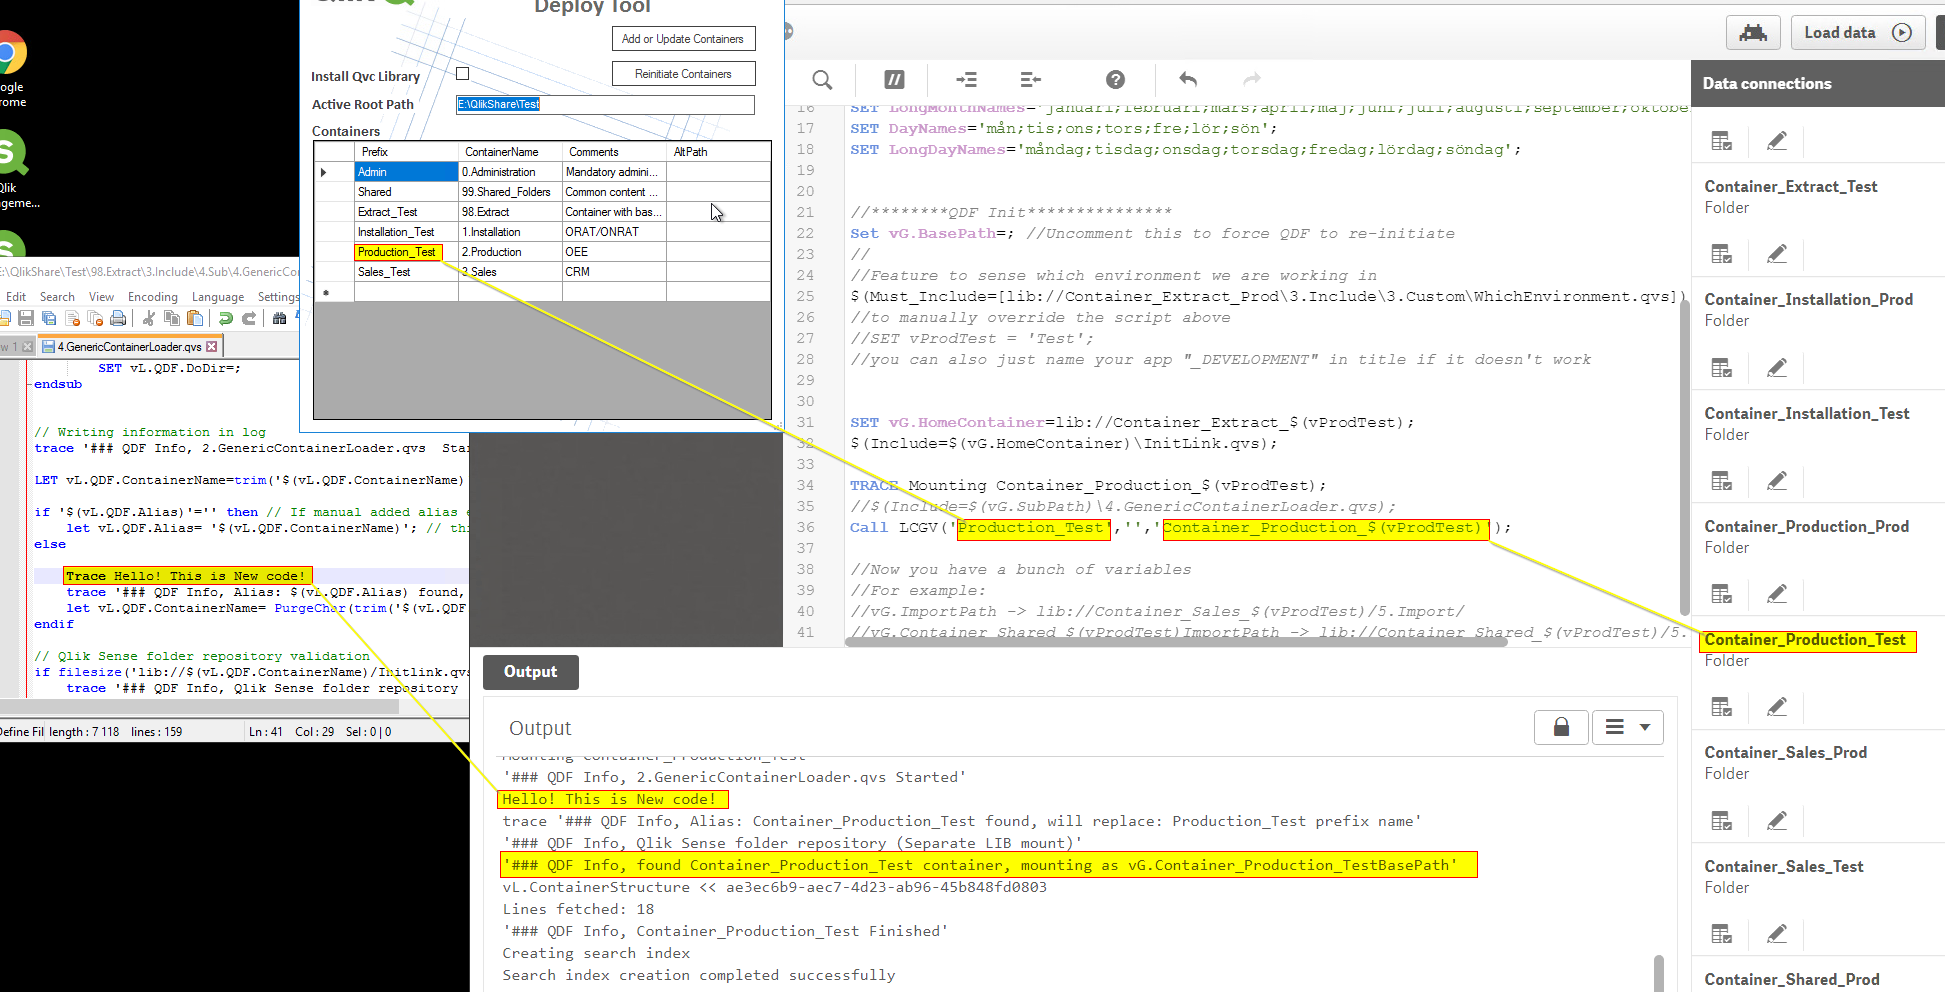Copy selection in Notepad++ toolbar
1945x992 pixels.
tap(172, 318)
